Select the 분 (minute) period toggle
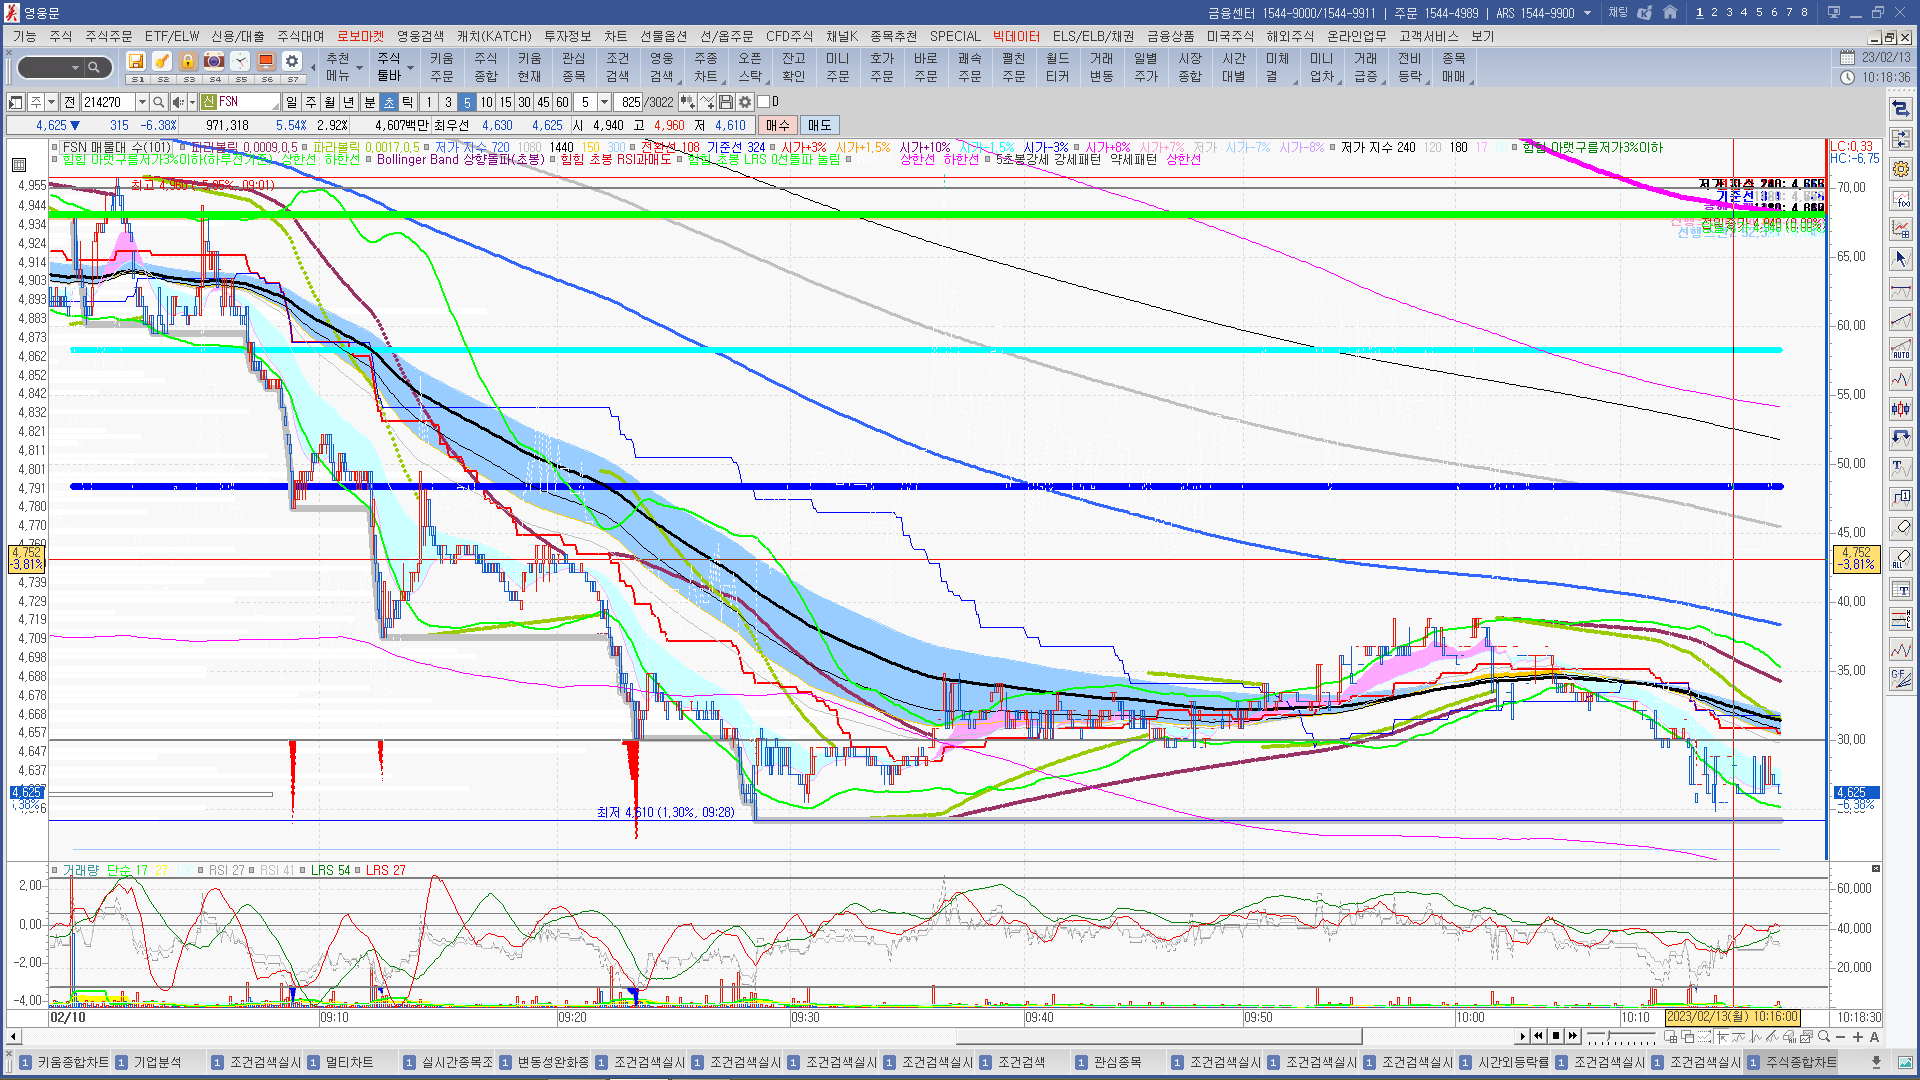This screenshot has width=1920, height=1080. click(369, 102)
